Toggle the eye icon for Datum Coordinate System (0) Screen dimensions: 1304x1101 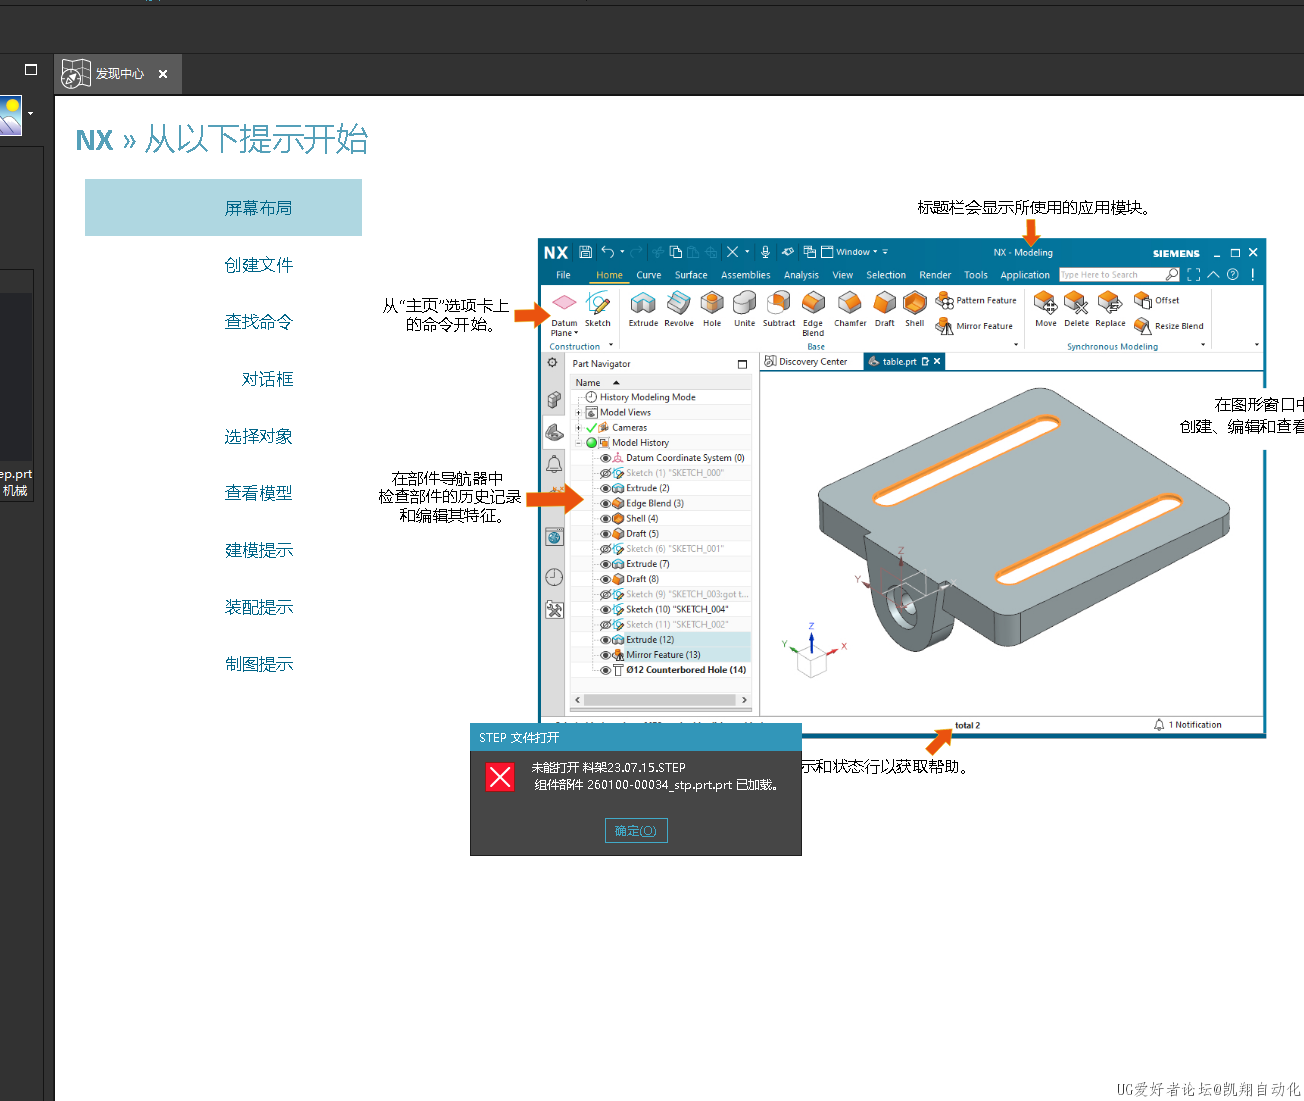click(605, 458)
